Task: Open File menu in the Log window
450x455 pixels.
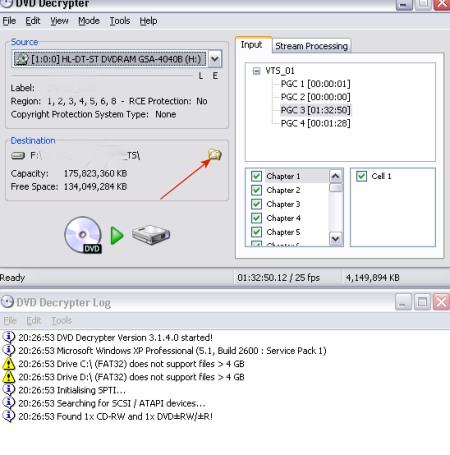Action: tap(10, 321)
